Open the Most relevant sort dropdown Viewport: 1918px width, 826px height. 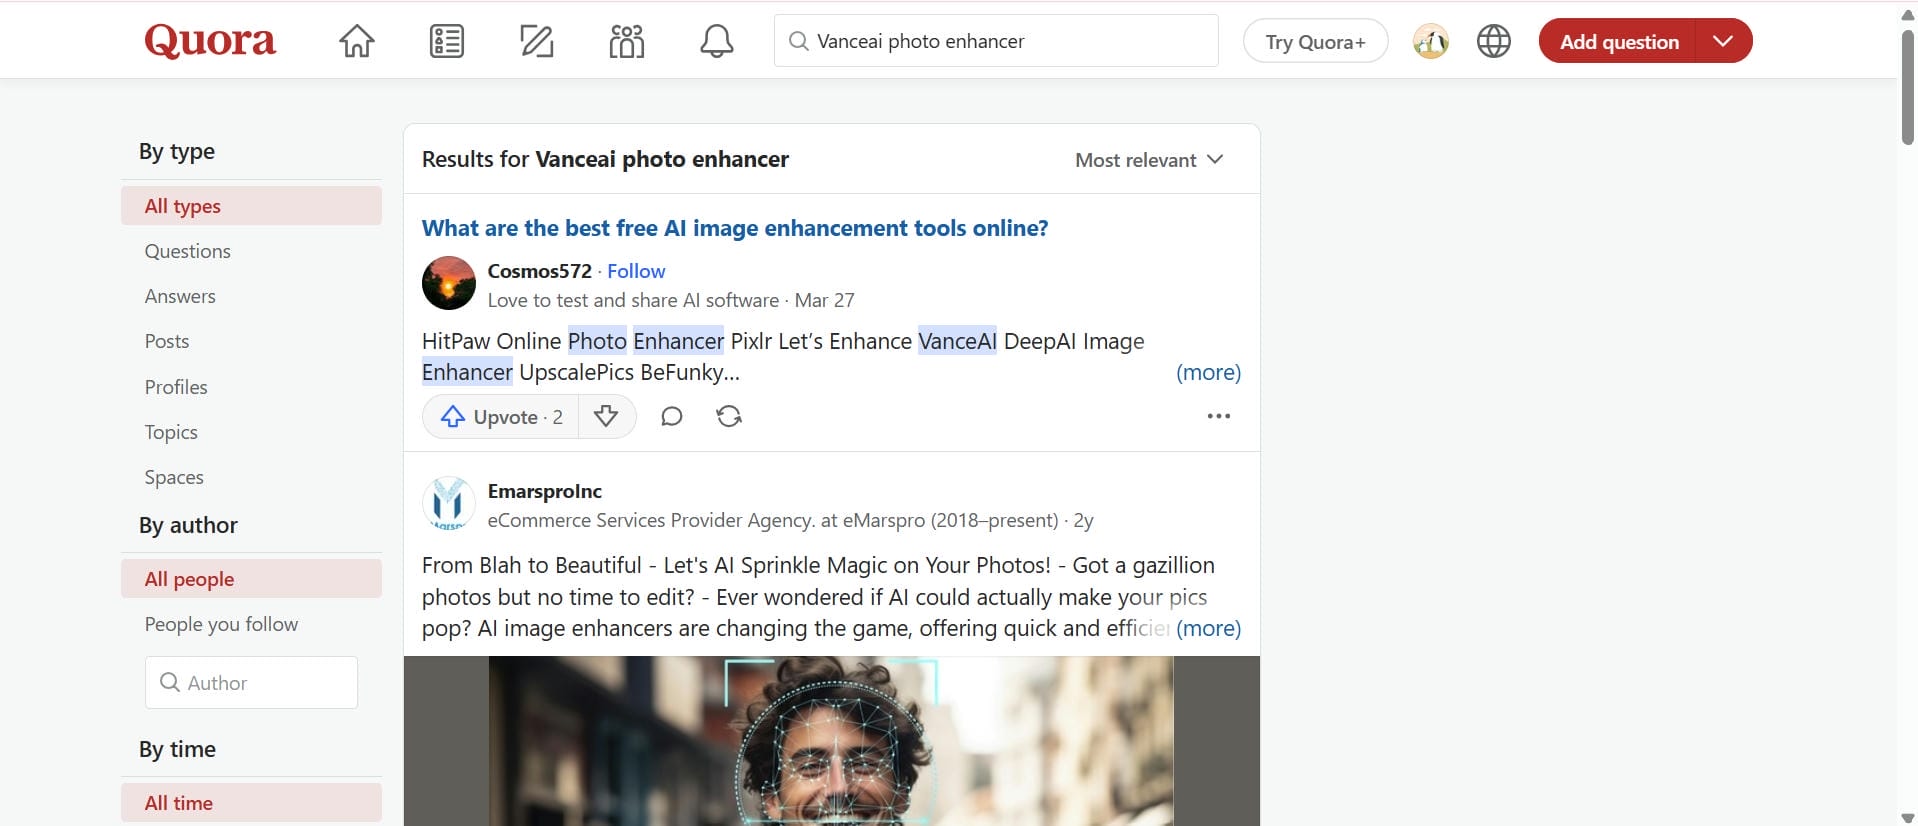click(1149, 160)
